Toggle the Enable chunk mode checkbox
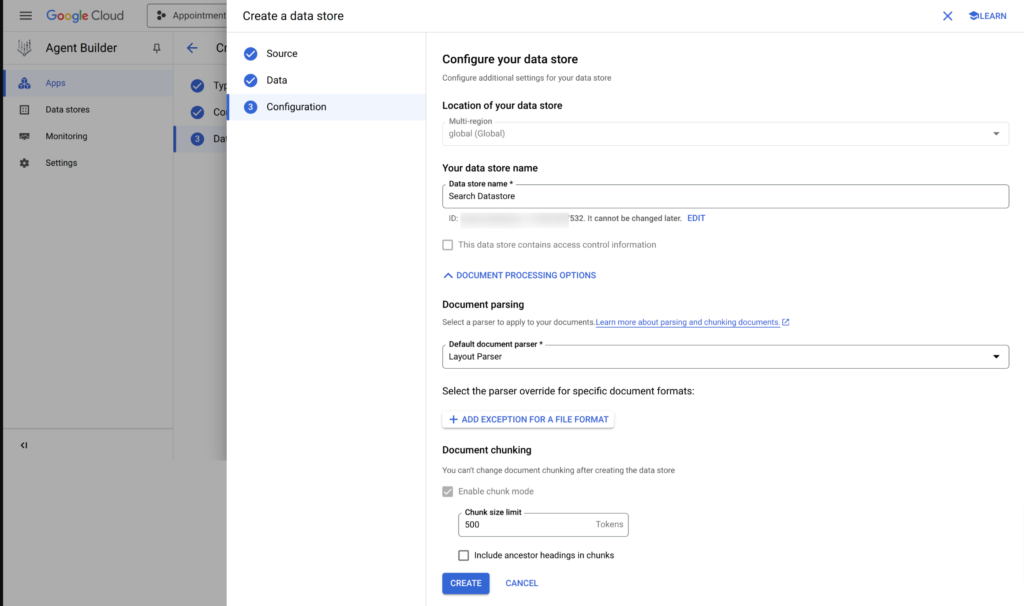The height and width of the screenshot is (606, 1024). coord(448,491)
